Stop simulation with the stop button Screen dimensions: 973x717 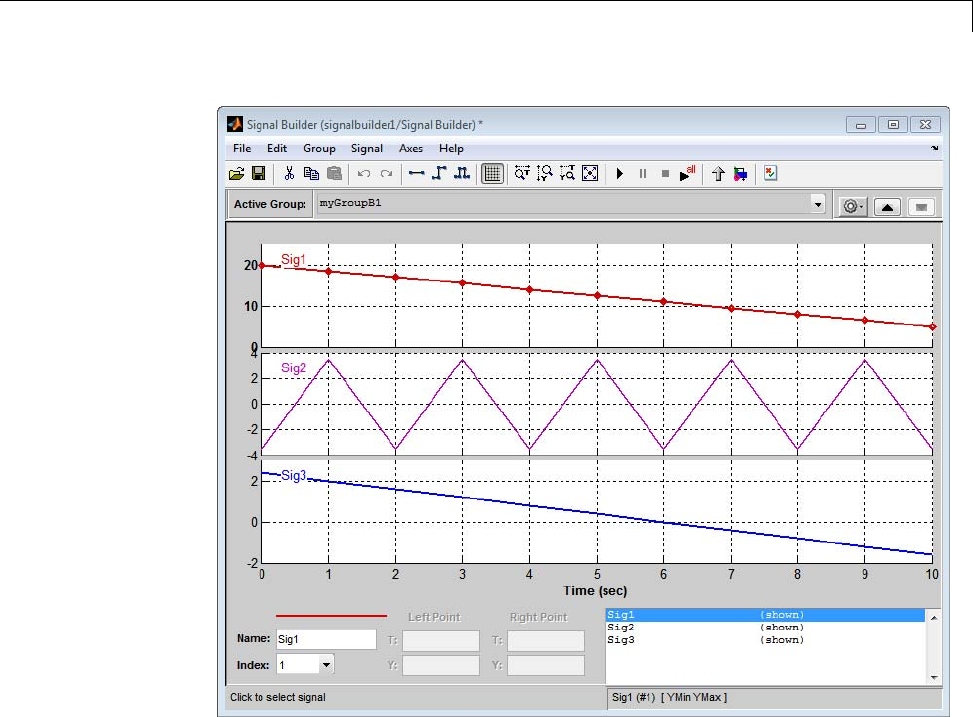coord(665,174)
